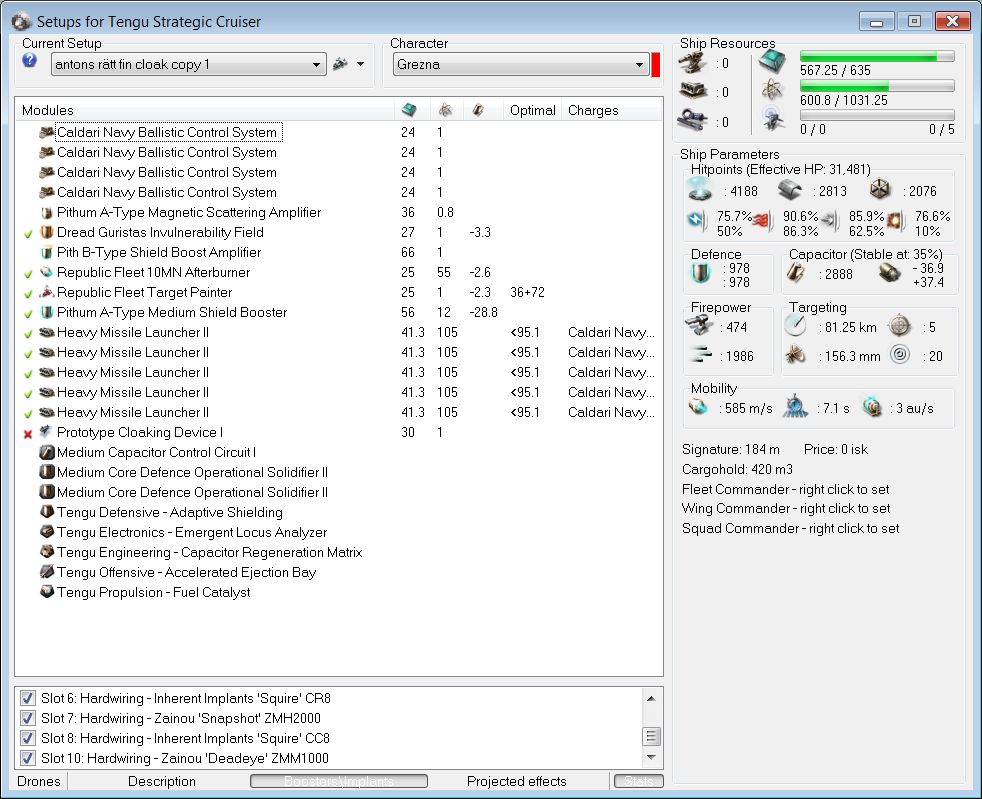Click the red character skill indicator swatch
Viewport: 982px width, 799px height.
(656, 64)
